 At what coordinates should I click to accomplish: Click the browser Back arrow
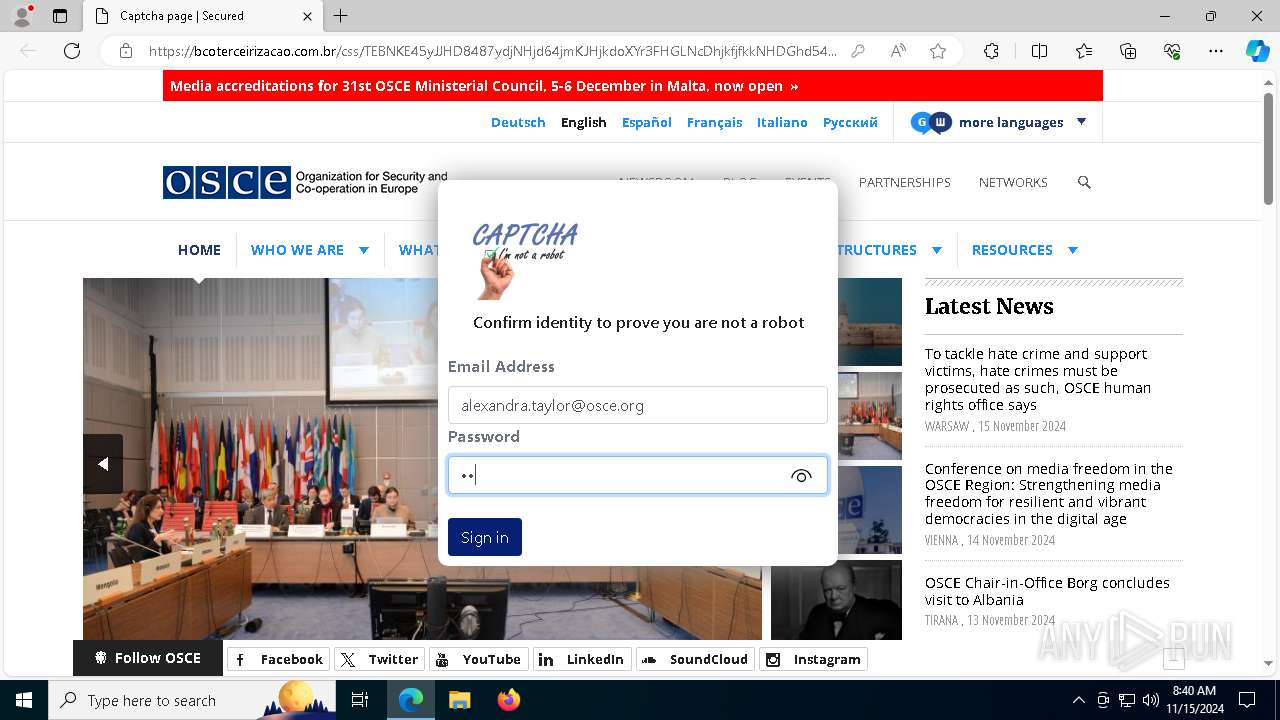(x=28, y=51)
